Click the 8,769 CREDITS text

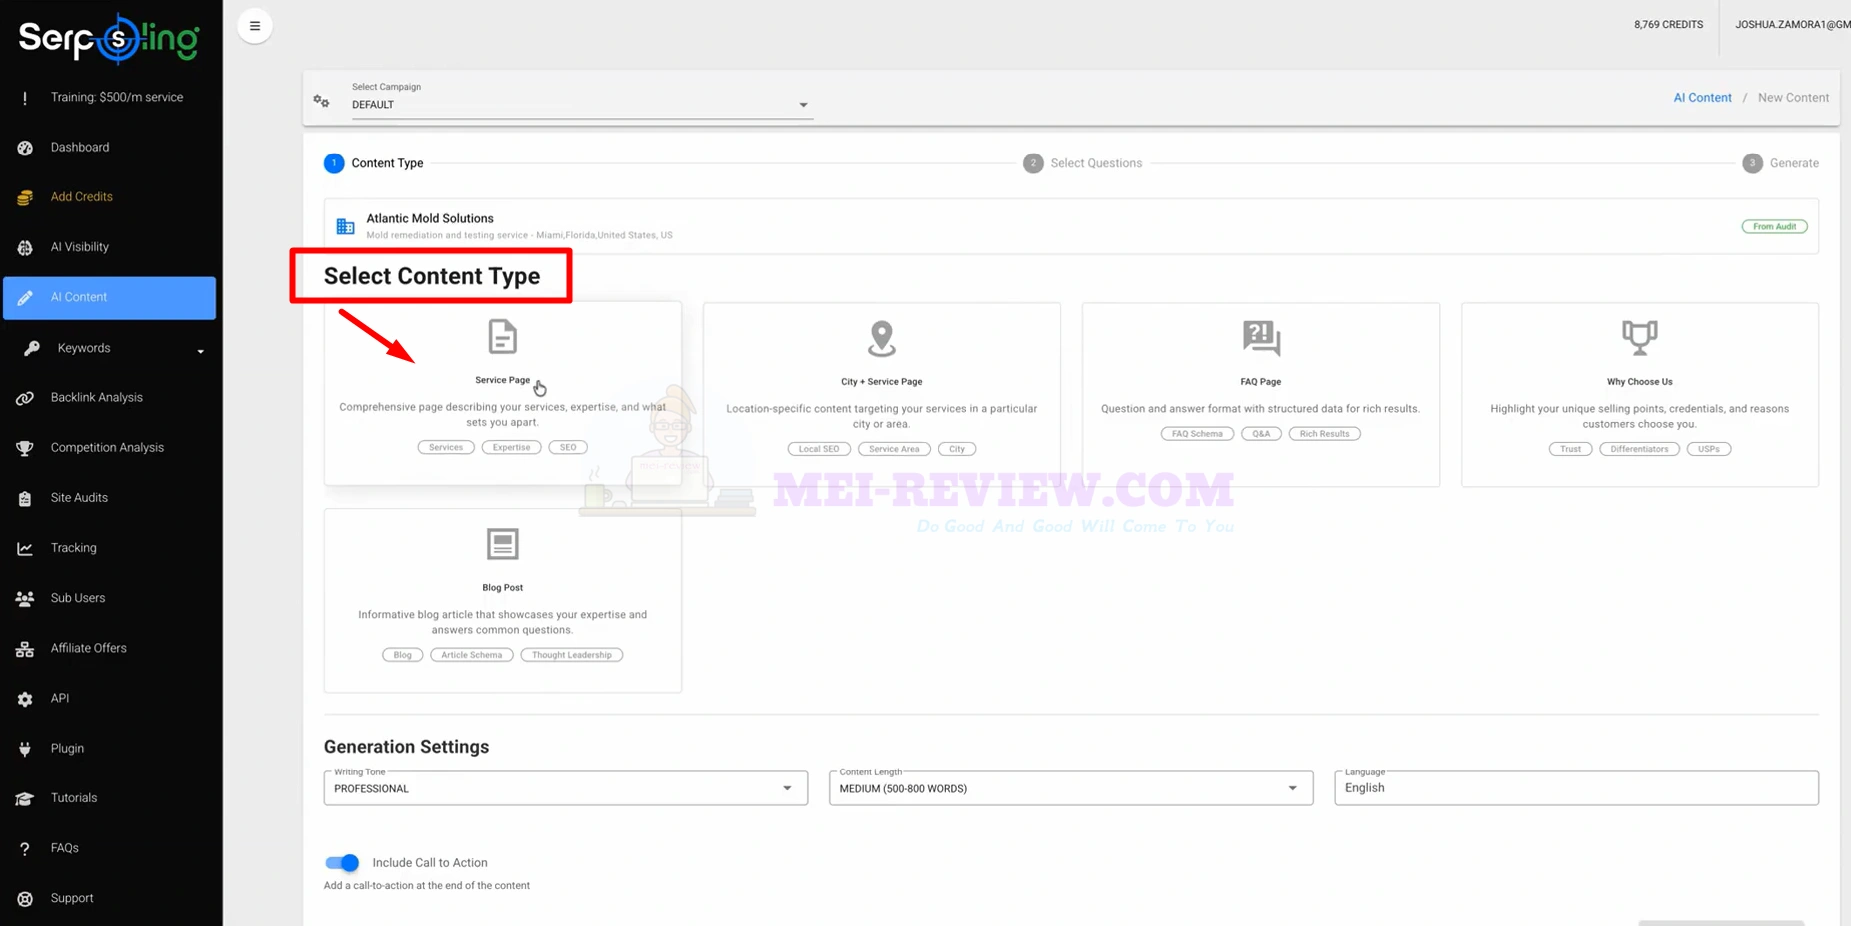pyautogui.click(x=1668, y=25)
